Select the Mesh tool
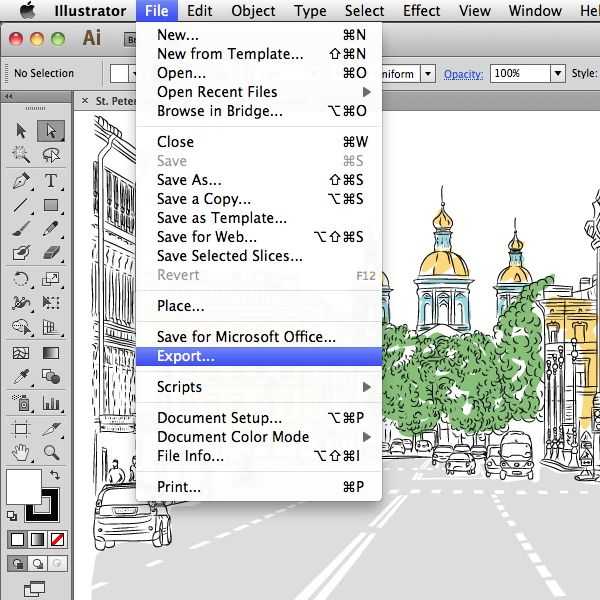The width and height of the screenshot is (600, 600). pos(21,353)
